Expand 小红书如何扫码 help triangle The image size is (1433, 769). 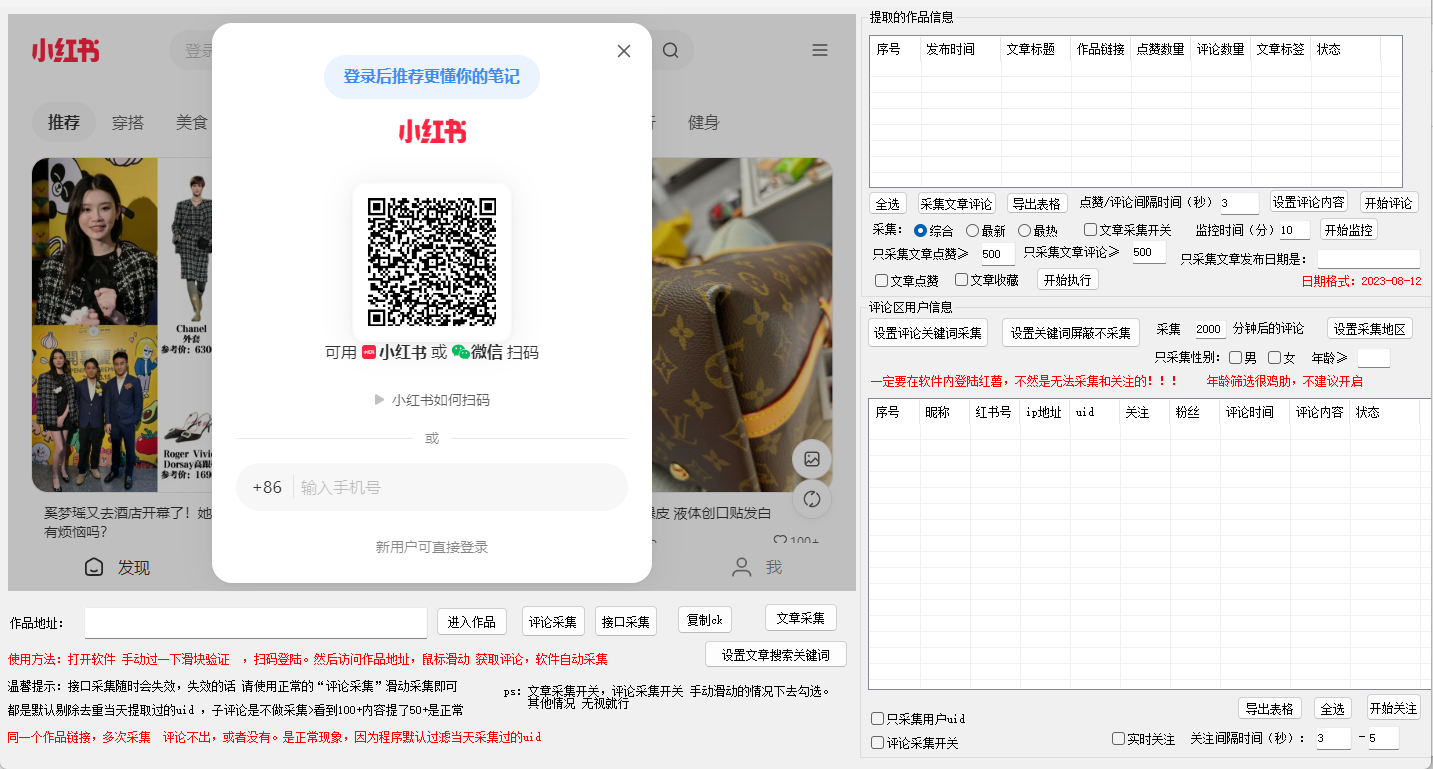(x=380, y=400)
